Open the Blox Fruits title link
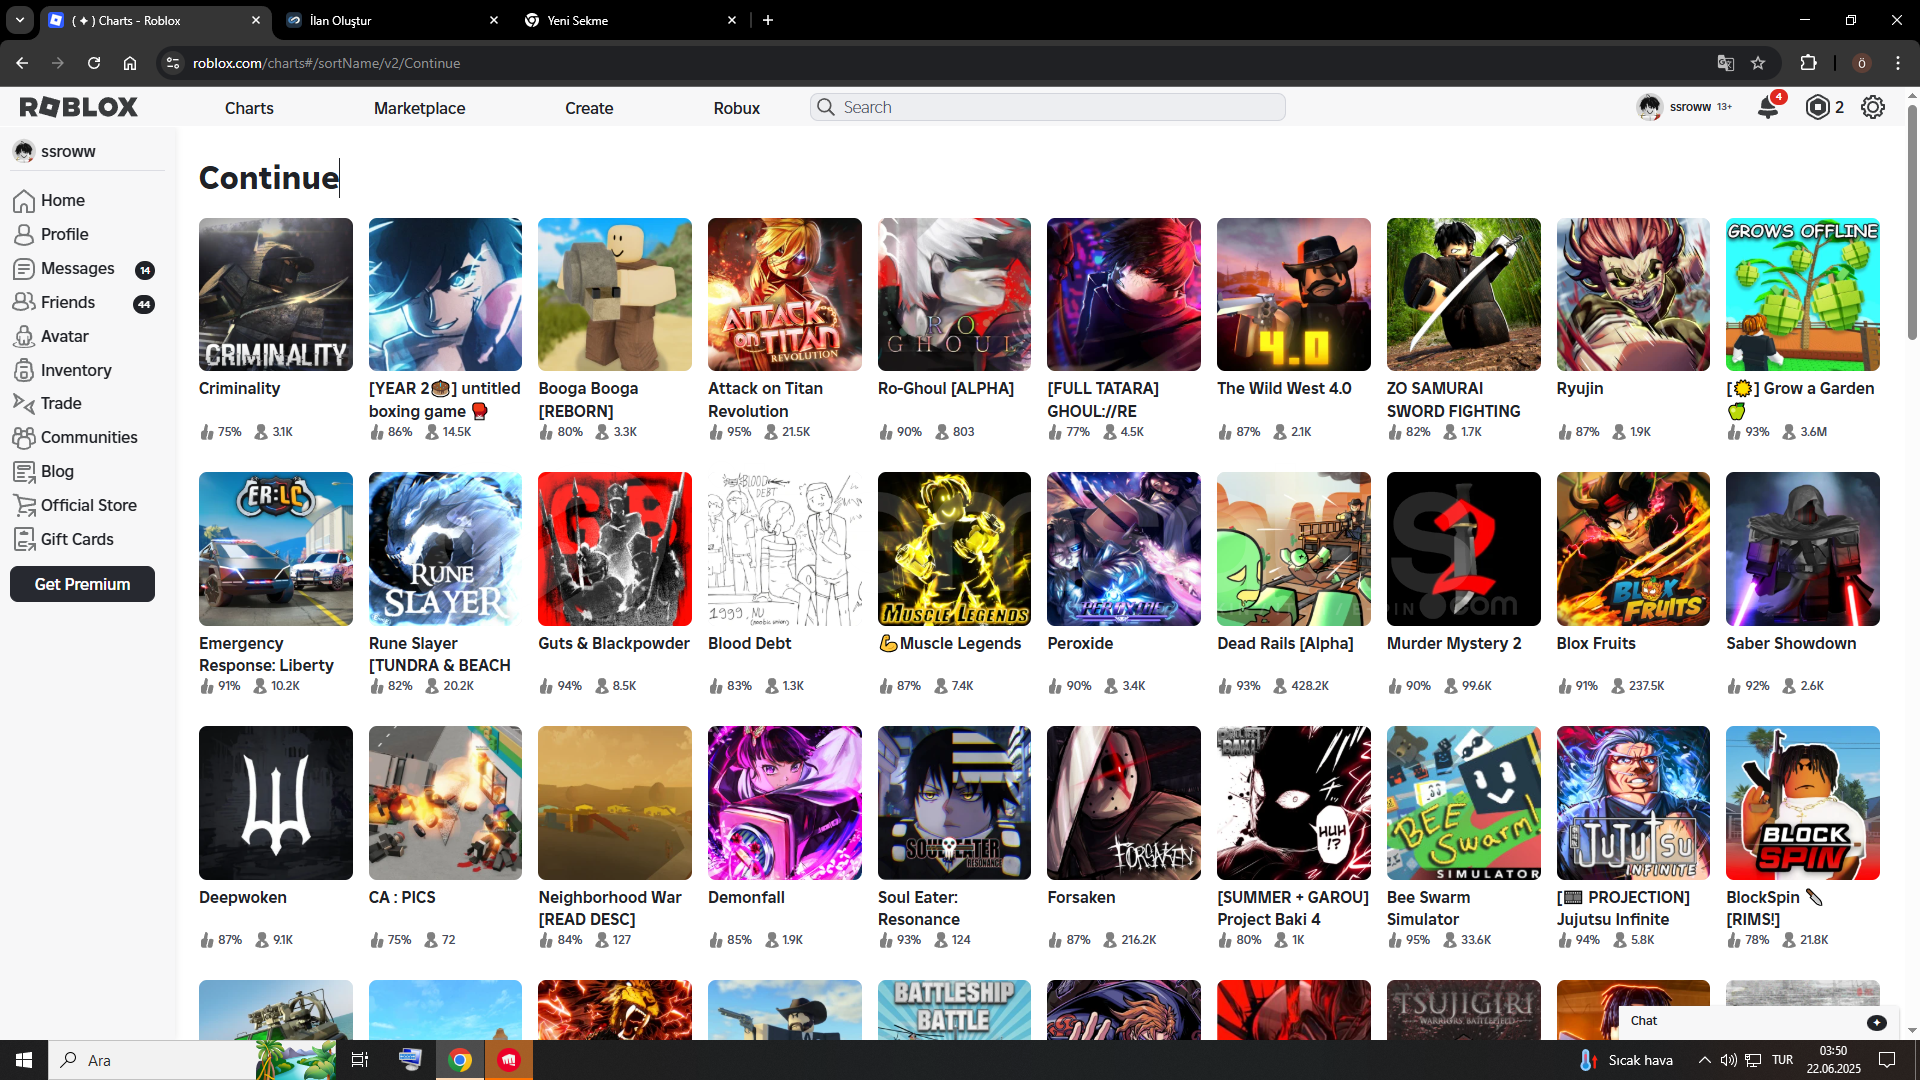This screenshot has width=1920, height=1080. point(1596,644)
